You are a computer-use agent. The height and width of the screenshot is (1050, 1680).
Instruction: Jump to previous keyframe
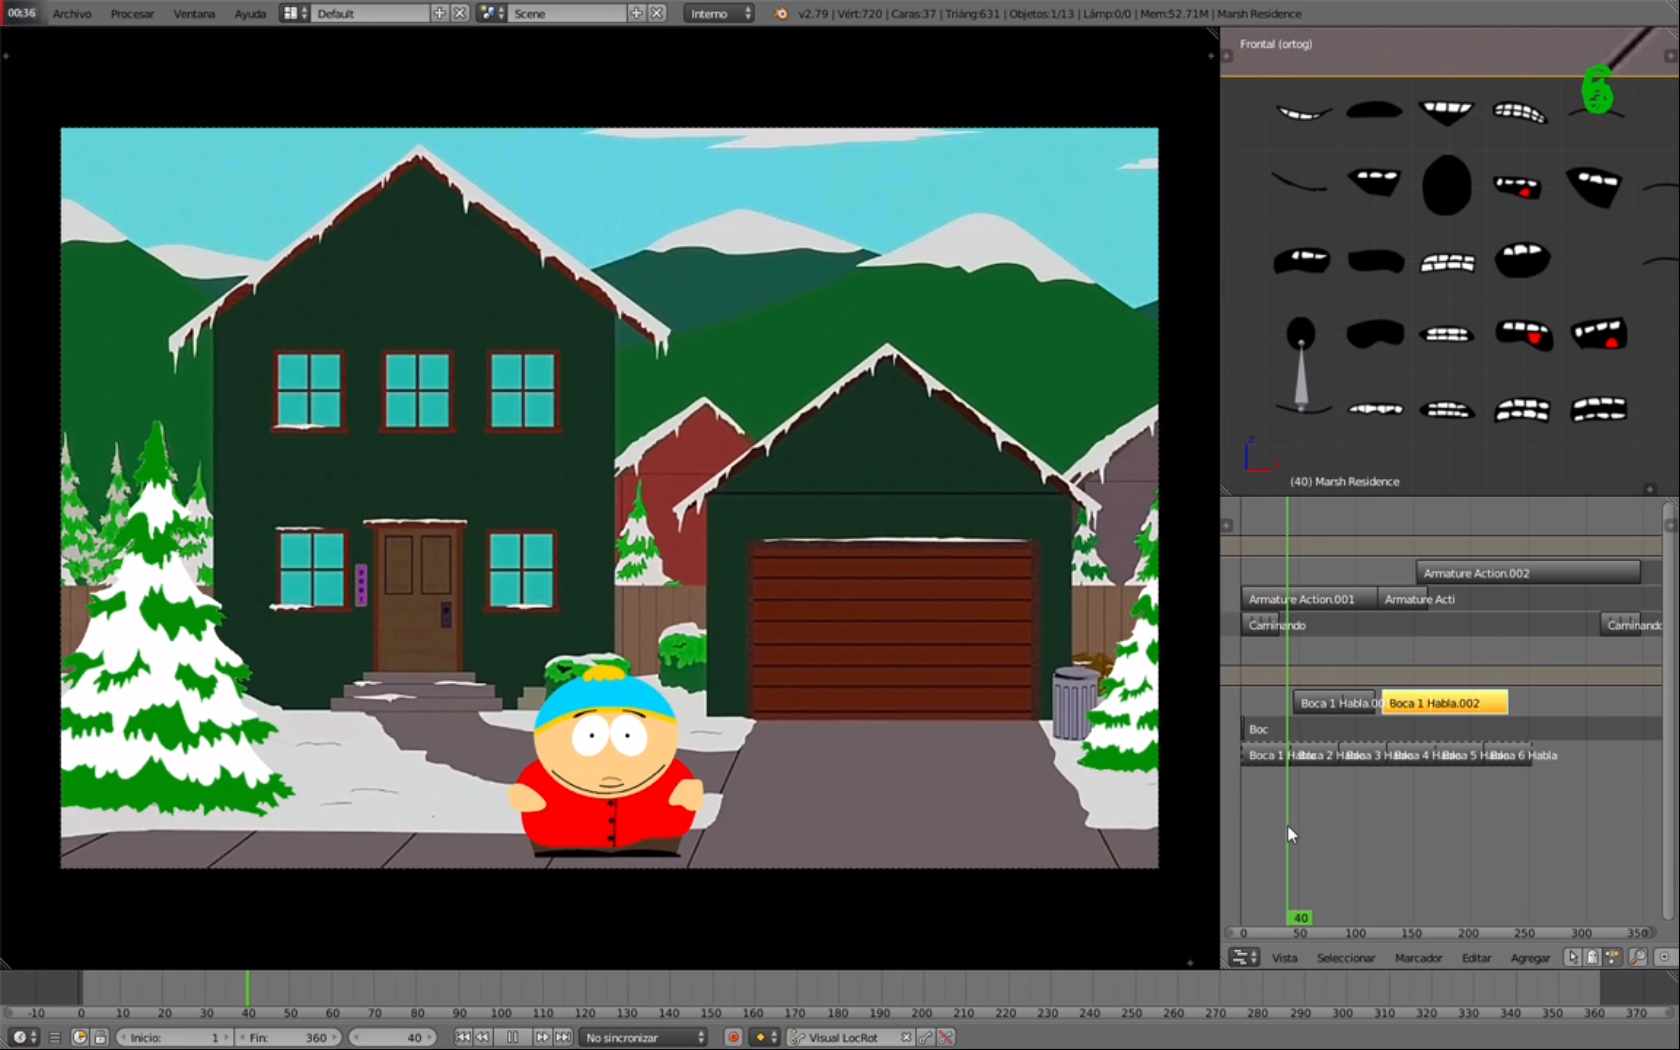click(483, 1038)
